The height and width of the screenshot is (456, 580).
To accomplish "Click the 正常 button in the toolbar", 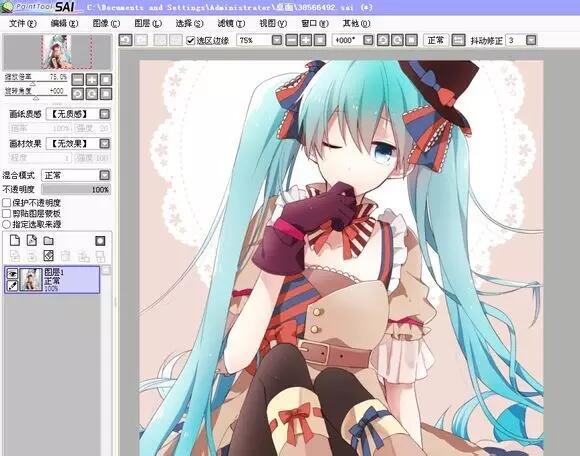I will (435, 40).
